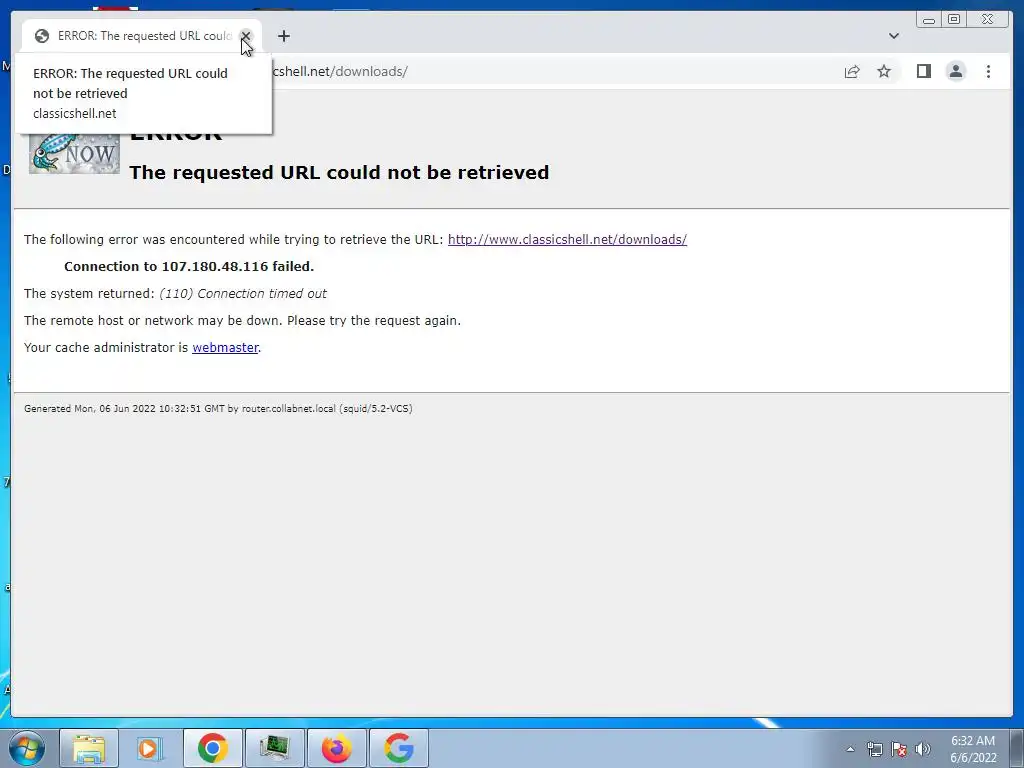Minimize the Chrome window
Screen dimensions: 1024x768
pyautogui.click(x=929, y=20)
